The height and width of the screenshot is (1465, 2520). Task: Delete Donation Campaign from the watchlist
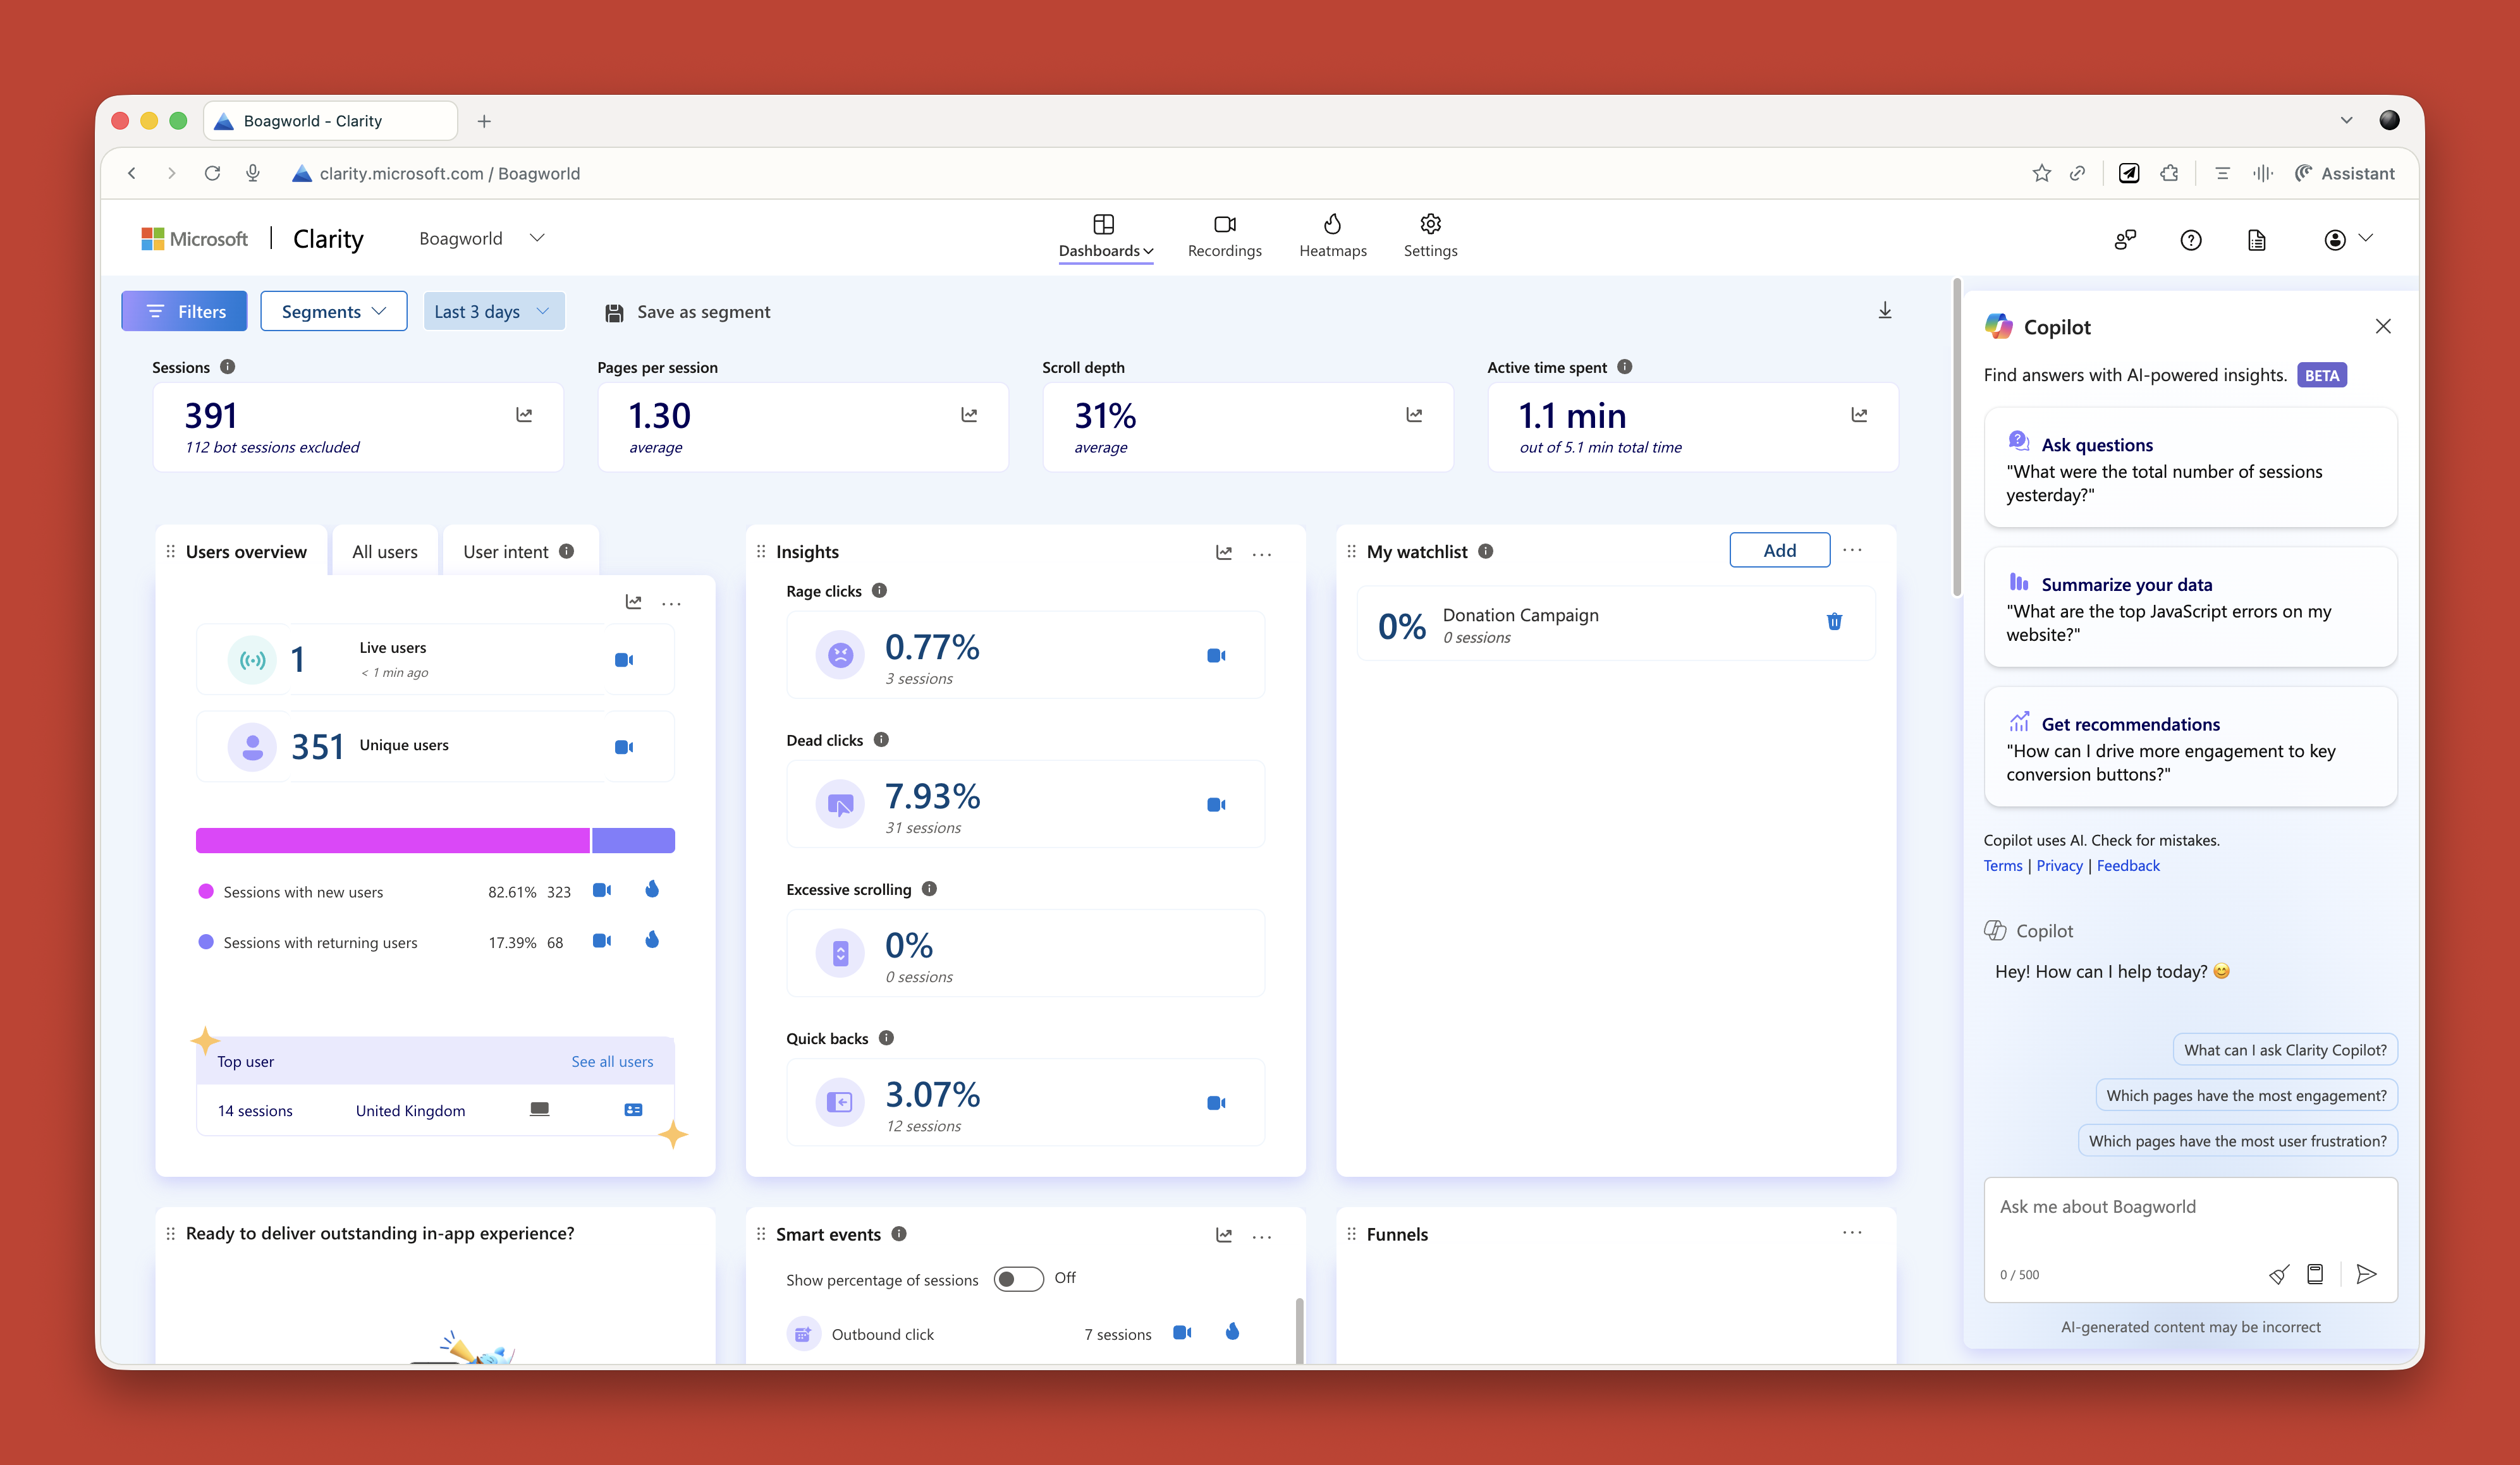coord(1834,621)
